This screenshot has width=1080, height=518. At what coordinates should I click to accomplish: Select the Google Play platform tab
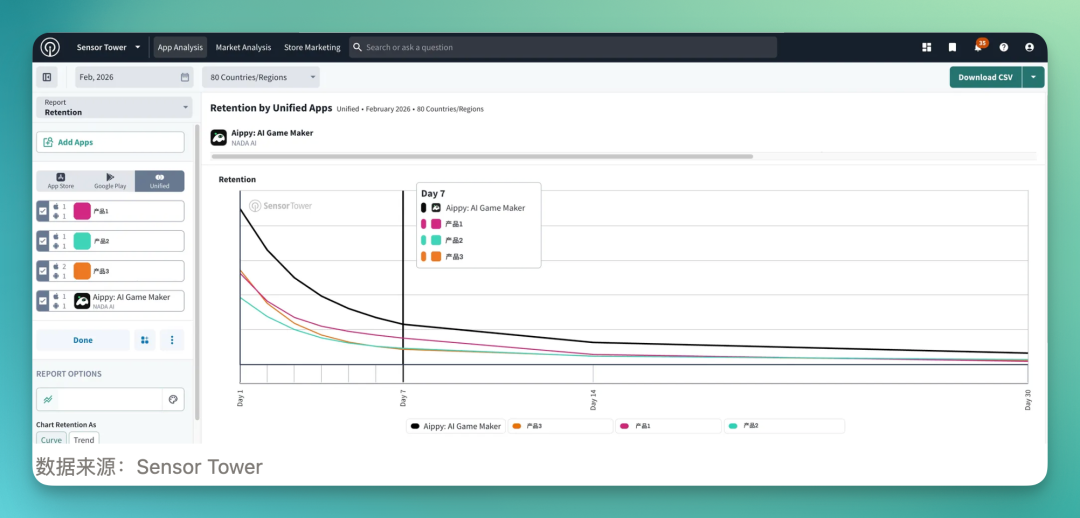tap(110, 181)
